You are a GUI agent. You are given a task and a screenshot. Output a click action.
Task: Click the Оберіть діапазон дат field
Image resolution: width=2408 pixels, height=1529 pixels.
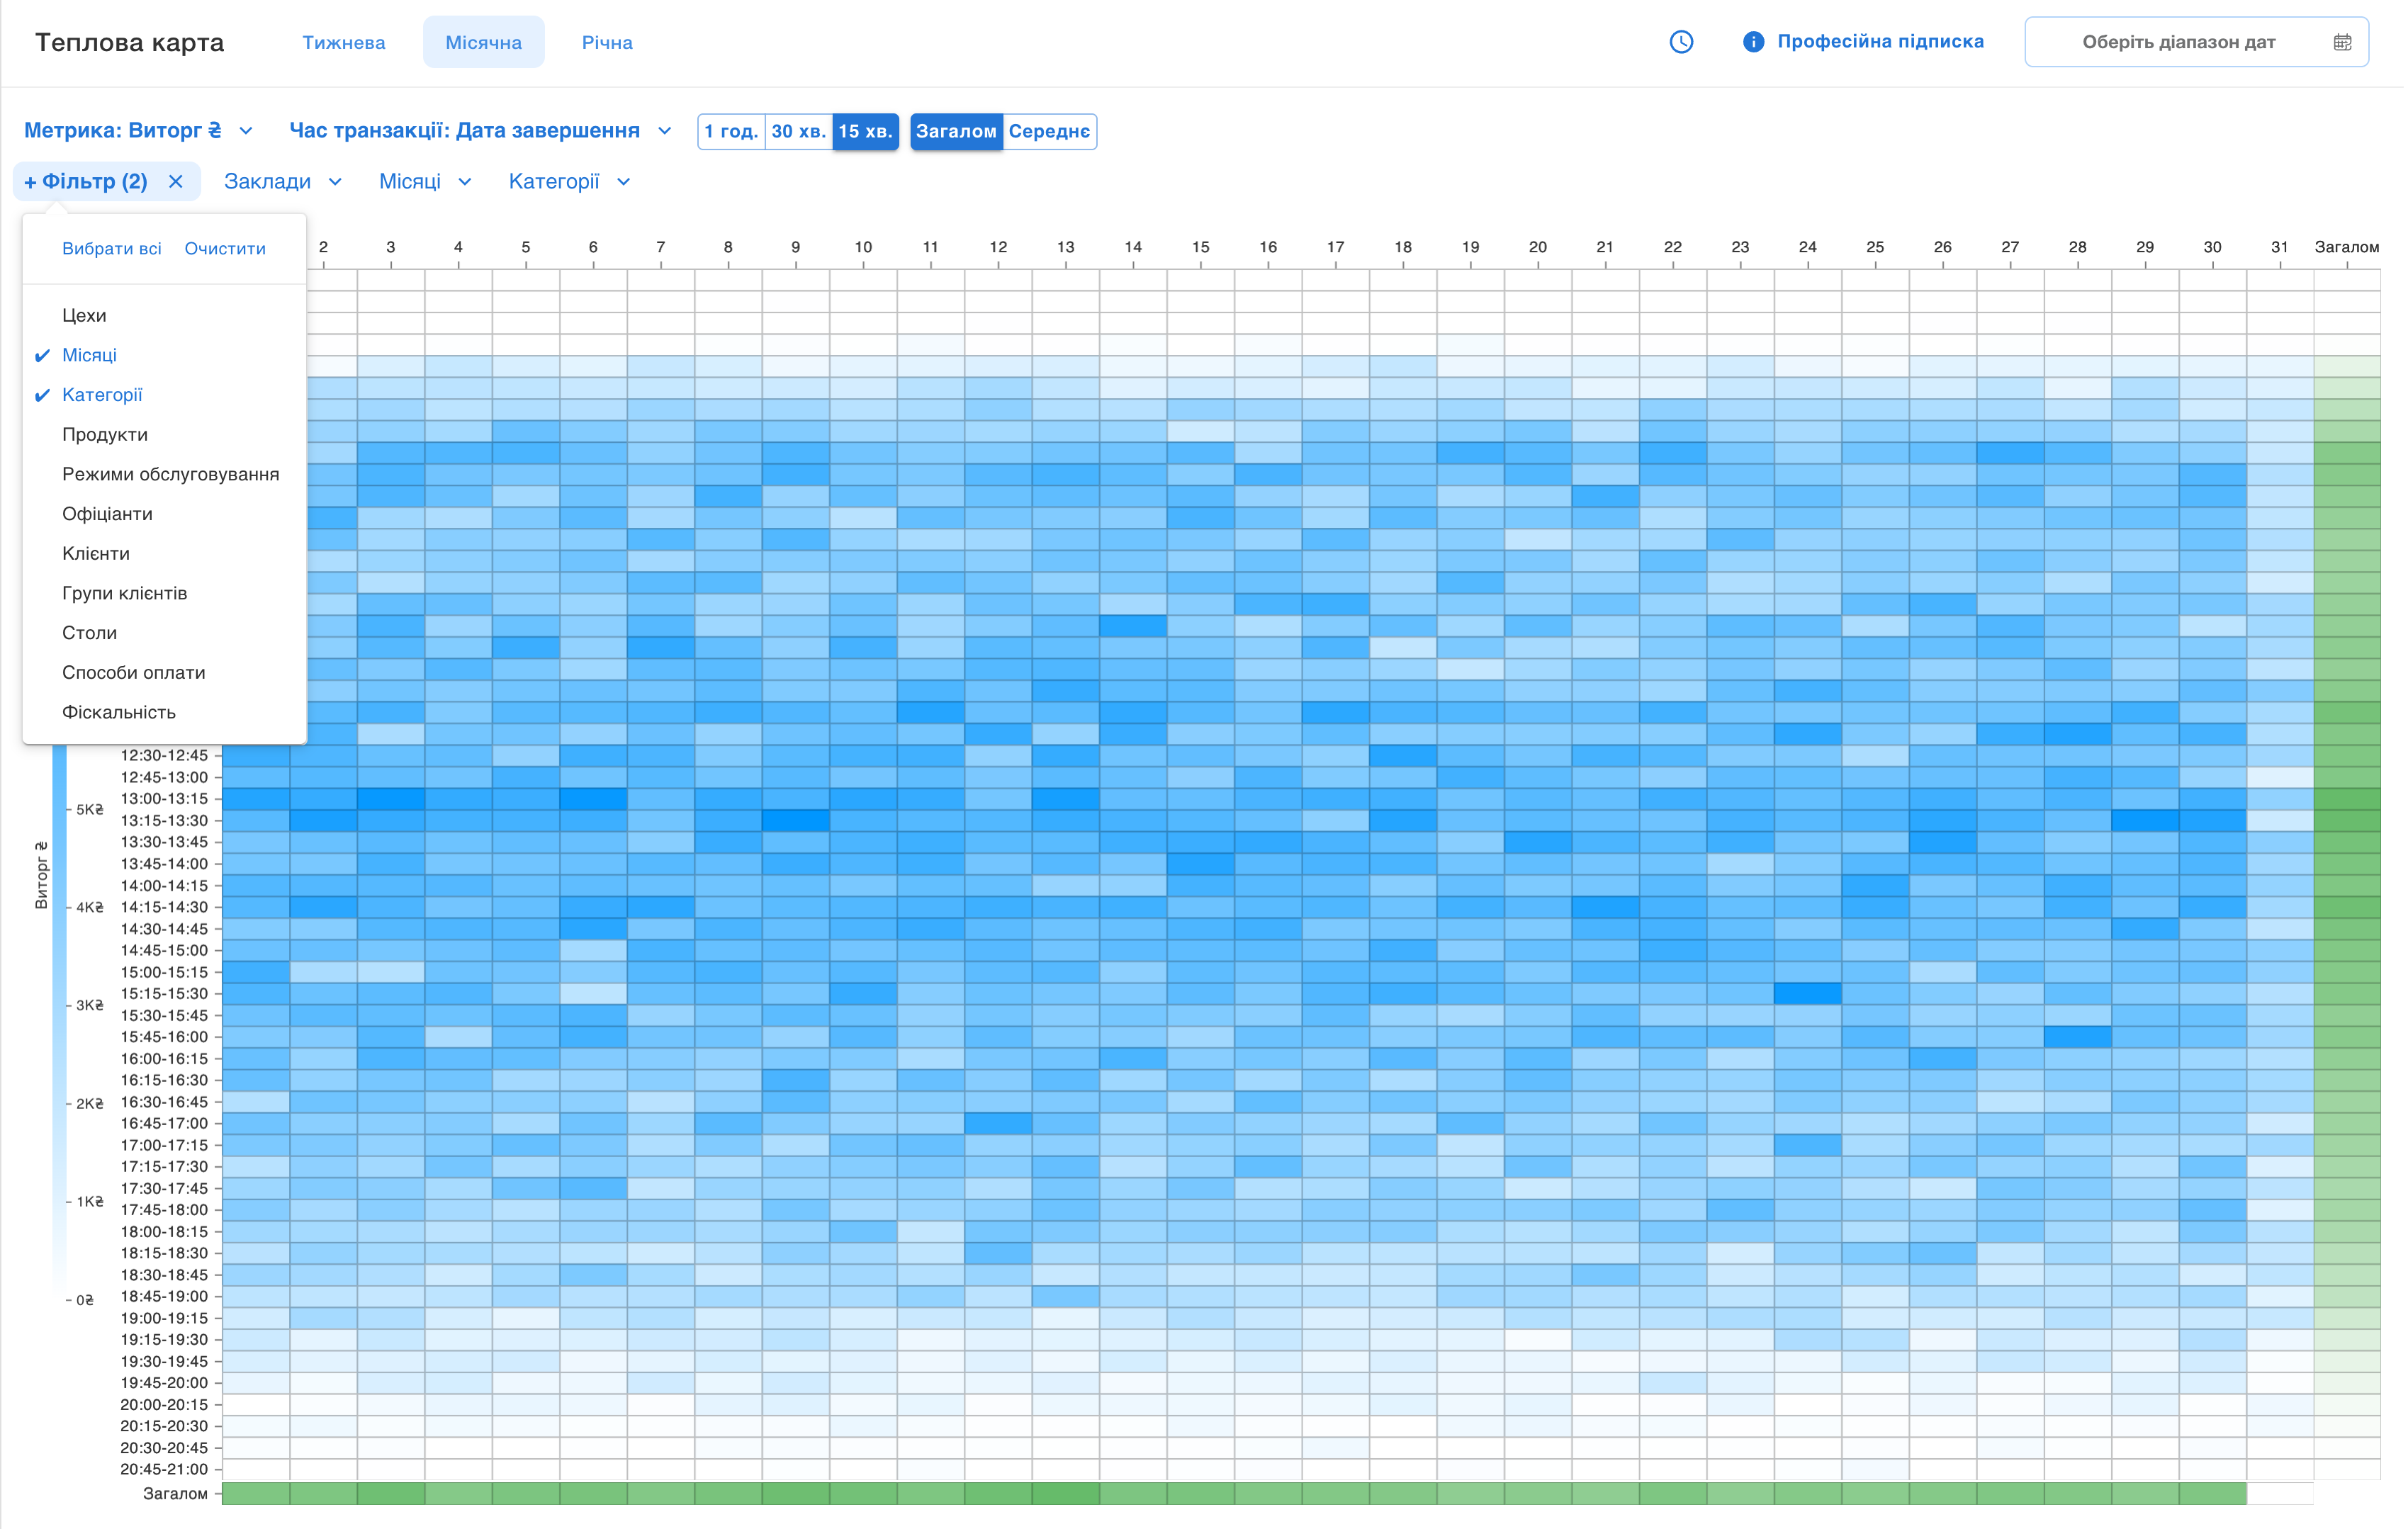(2178, 42)
